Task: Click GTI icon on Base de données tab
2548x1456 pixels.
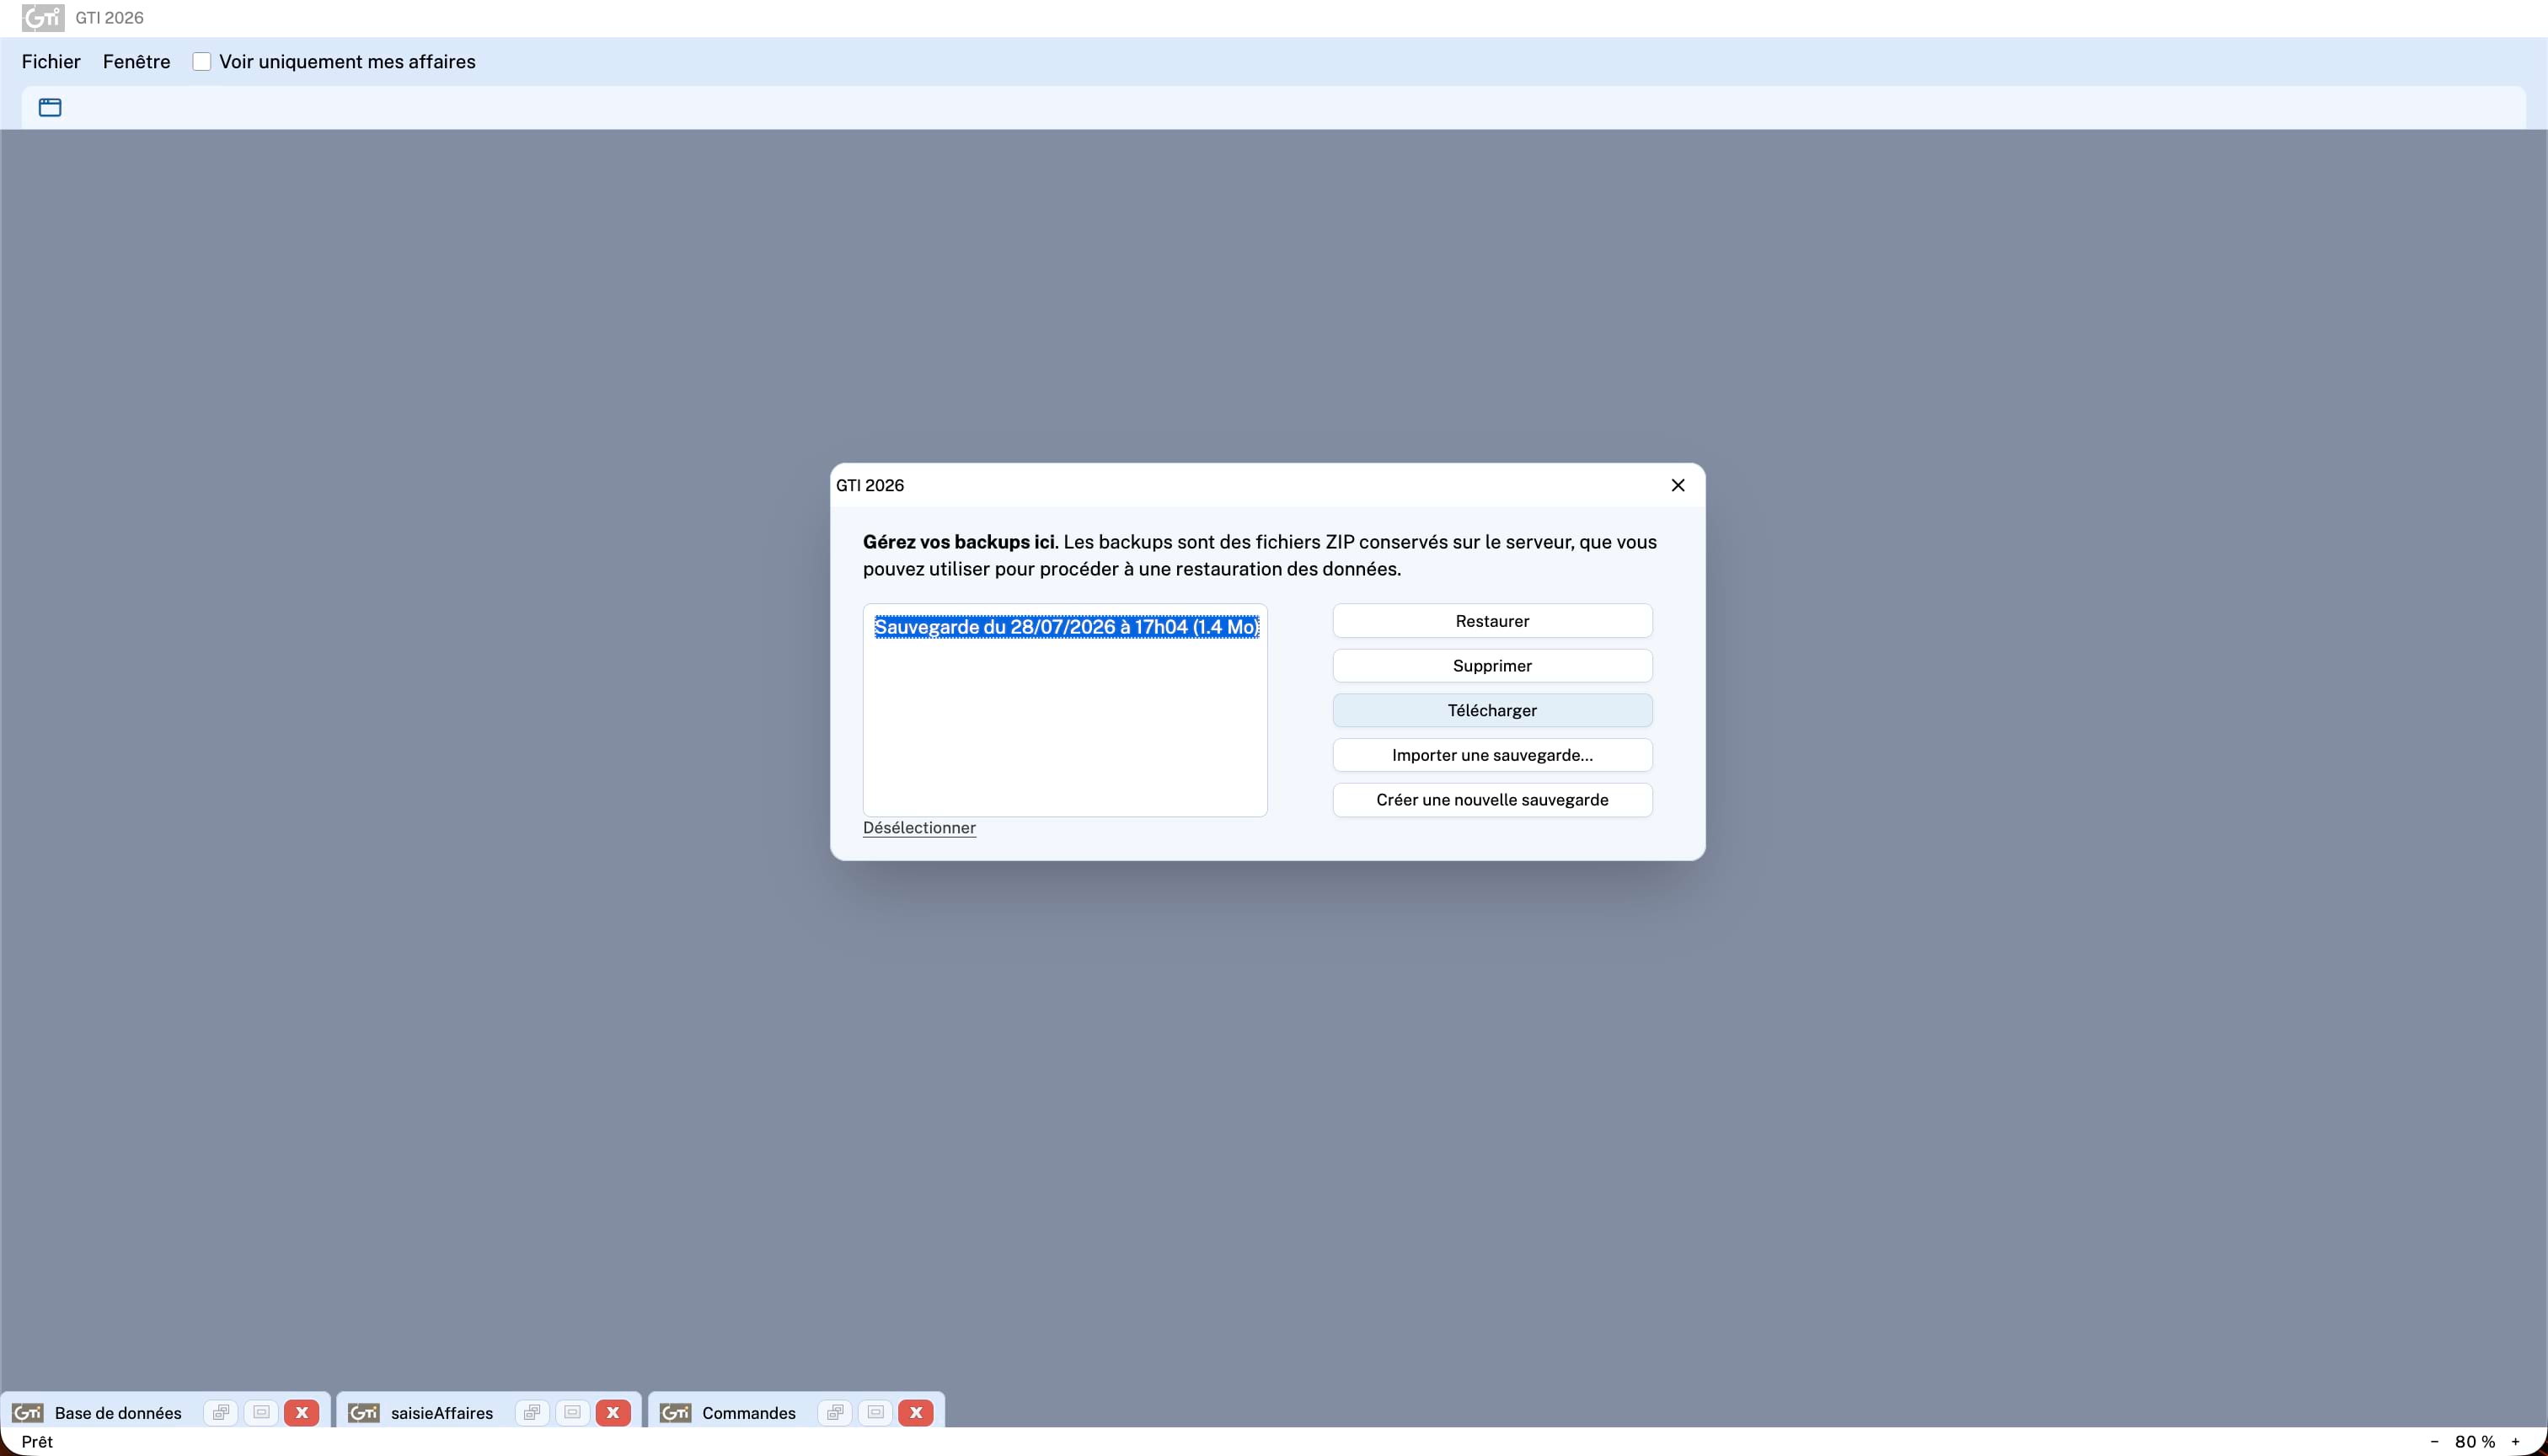Action: coord(28,1412)
